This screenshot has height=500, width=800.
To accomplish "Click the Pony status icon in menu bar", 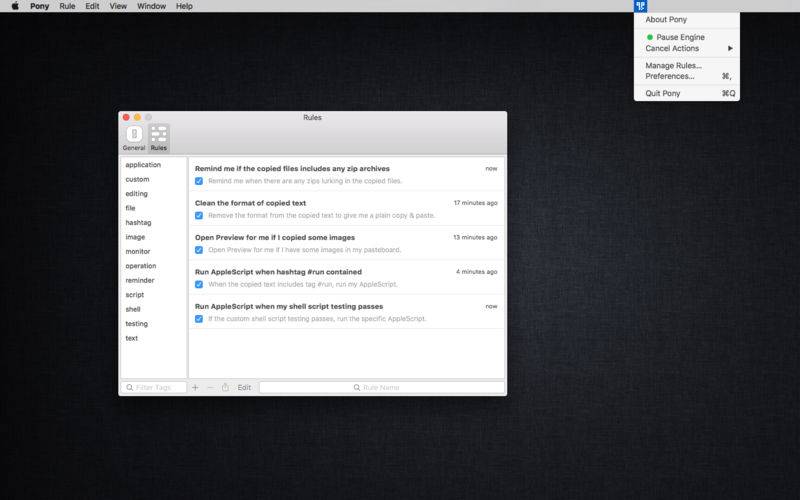I will pos(640,6).
